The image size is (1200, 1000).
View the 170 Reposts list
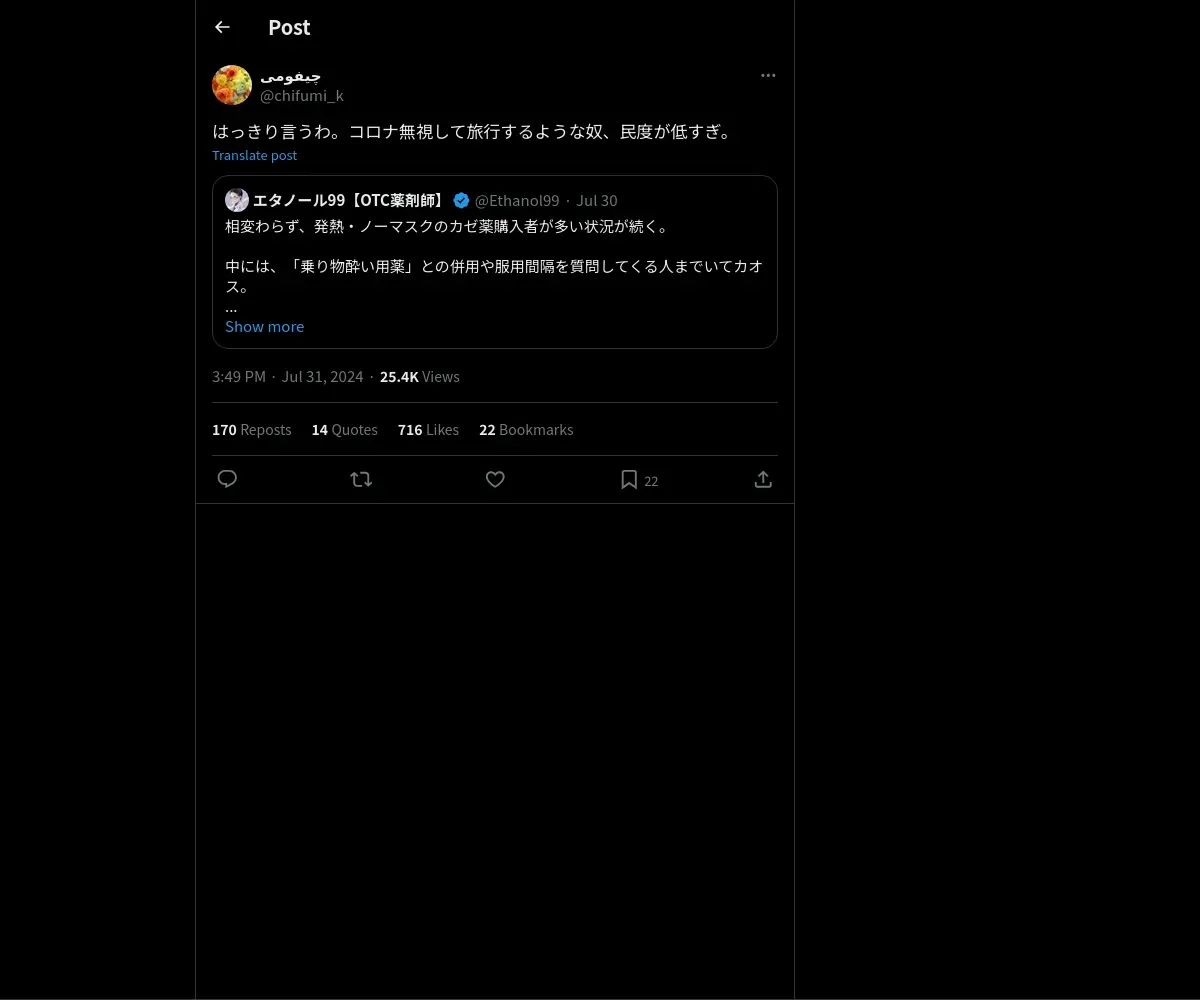point(252,429)
